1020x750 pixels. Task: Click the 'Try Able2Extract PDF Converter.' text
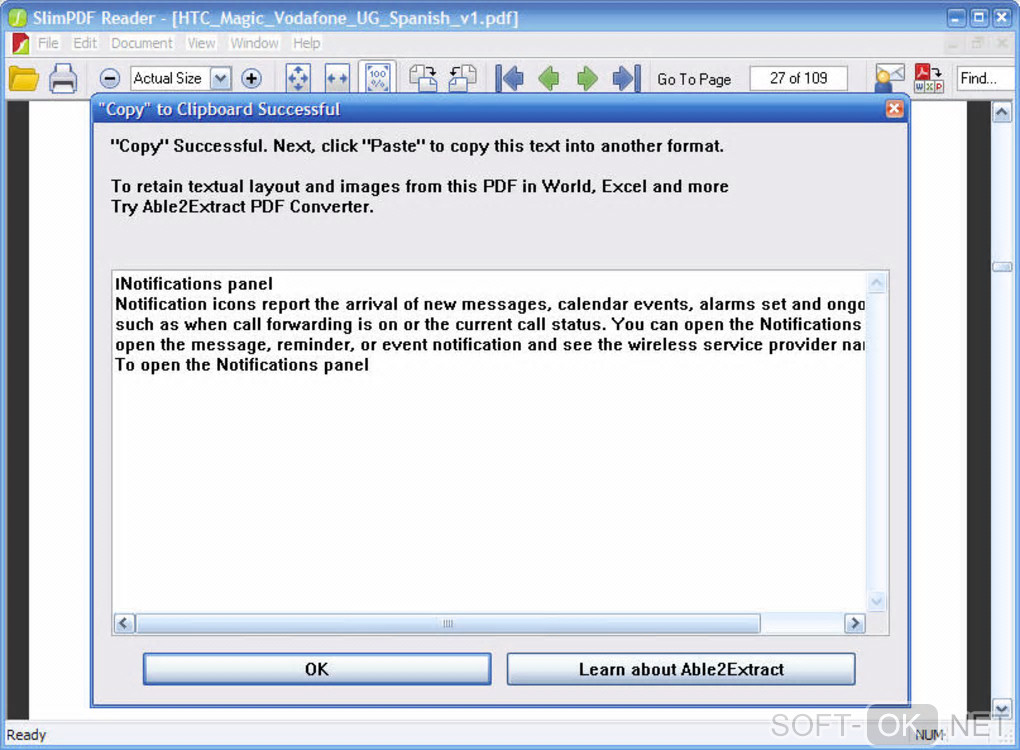coord(242,207)
